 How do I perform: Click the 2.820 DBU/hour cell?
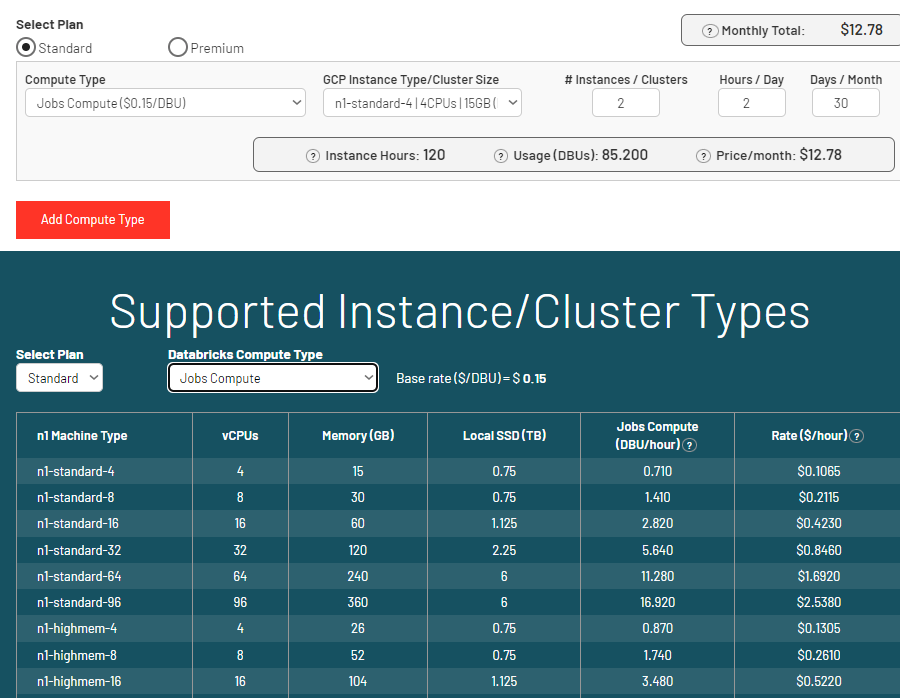pyautogui.click(x=657, y=524)
